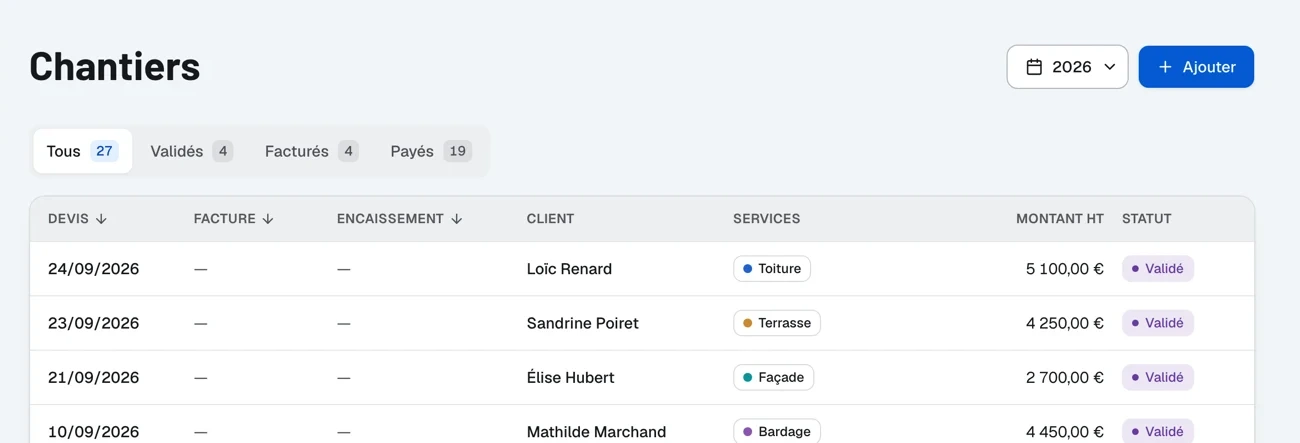Click the date 10/09/2026
This screenshot has height=443, width=1300.
click(94, 432)
